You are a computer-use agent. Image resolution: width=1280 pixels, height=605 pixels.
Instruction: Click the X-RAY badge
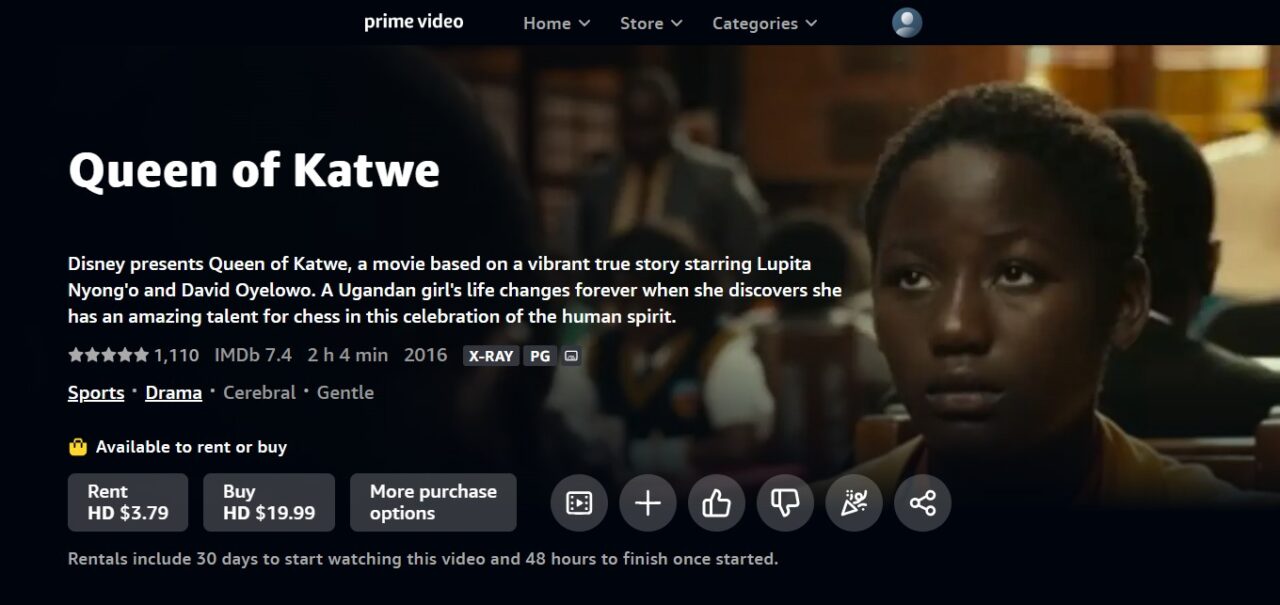tap(491, 356)
